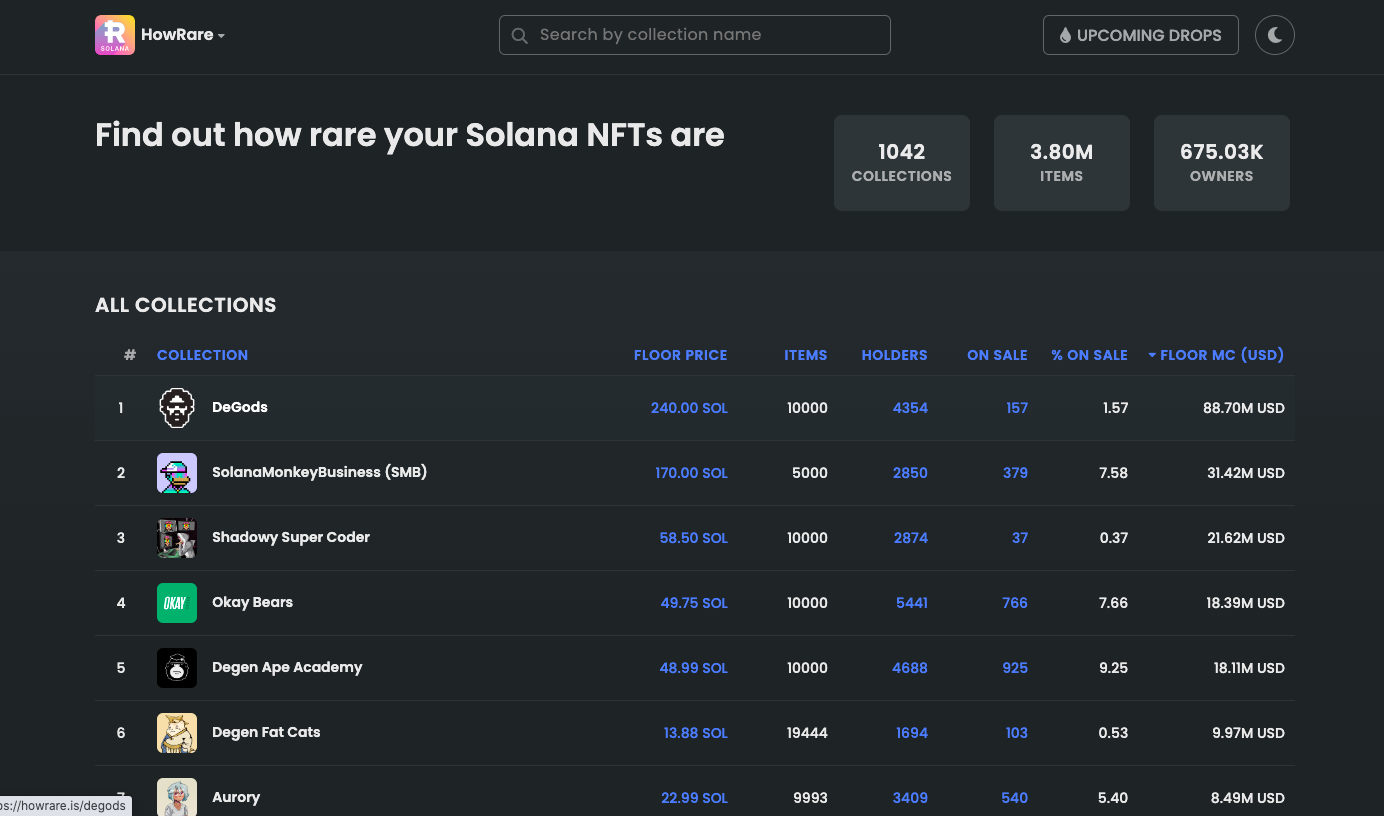This screenshot has width=1384, height=816.
Task: Click Aurory floor price 22.99 SOL
Action: coord(694,798)
